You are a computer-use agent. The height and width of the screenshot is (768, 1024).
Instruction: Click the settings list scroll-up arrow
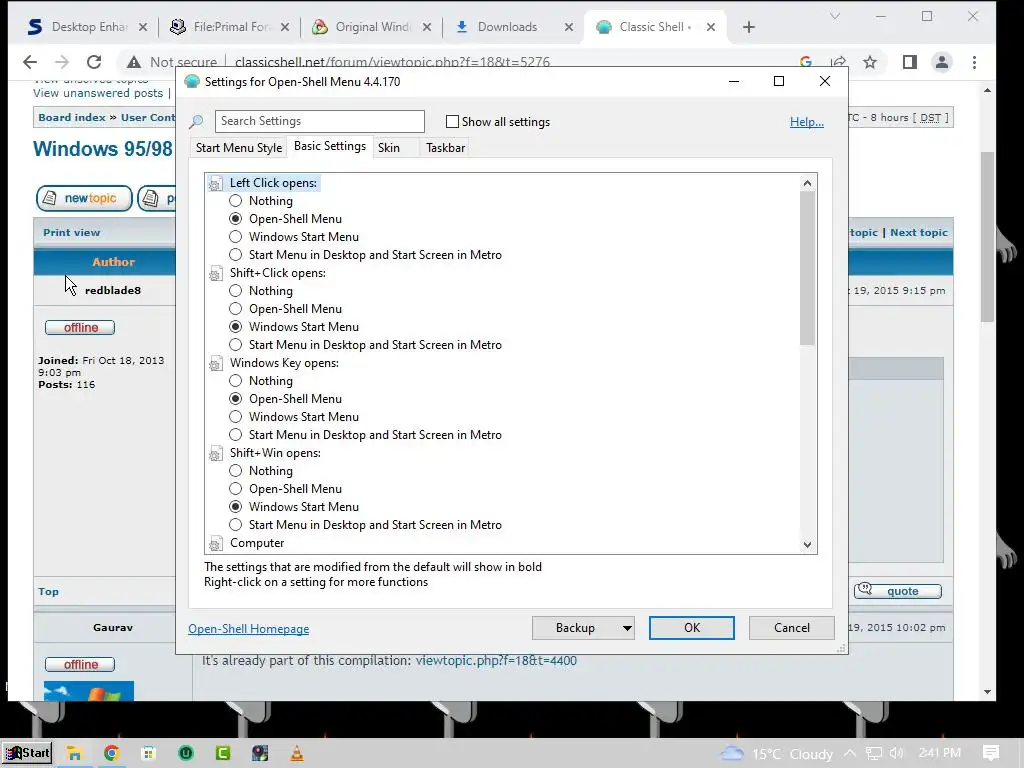807,183
